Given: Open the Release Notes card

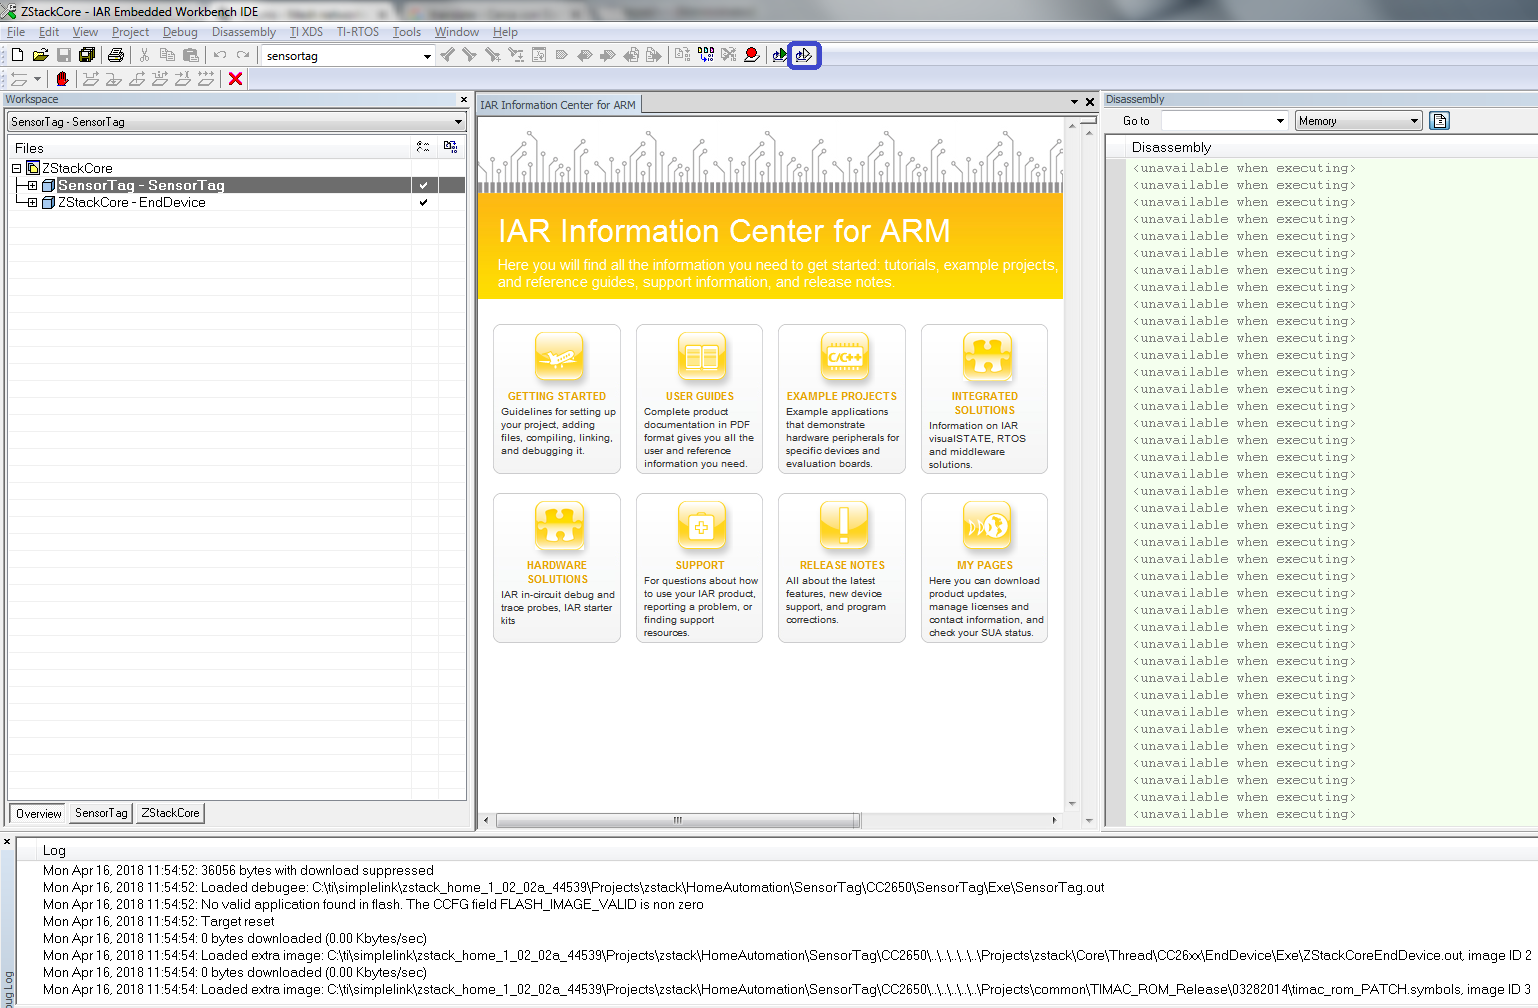Looking at the screenshot, I should click(x=842, y=568).
